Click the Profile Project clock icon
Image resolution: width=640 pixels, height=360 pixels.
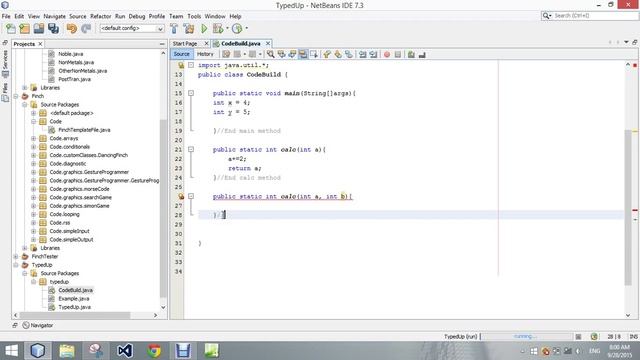click(237, 29)
